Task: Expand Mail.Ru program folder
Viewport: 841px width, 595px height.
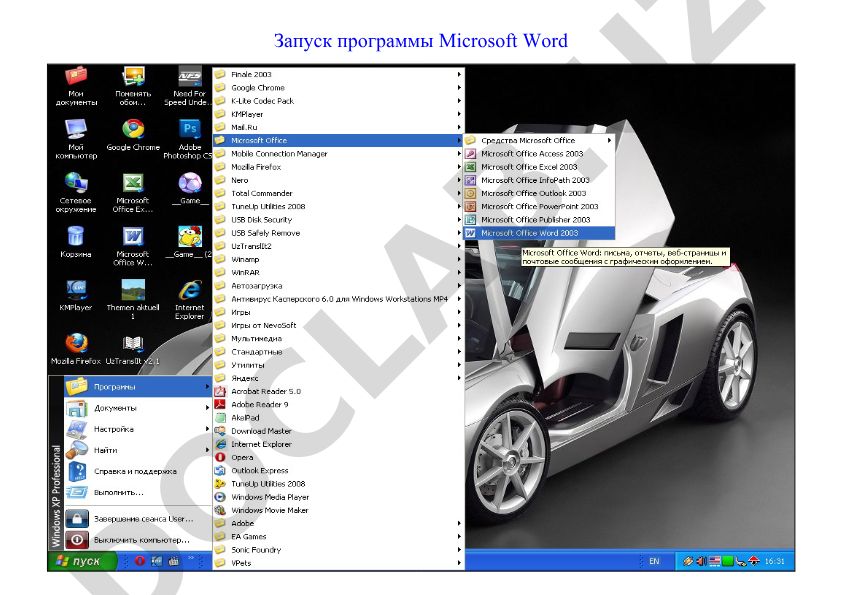Action: [x=338, y=127]
